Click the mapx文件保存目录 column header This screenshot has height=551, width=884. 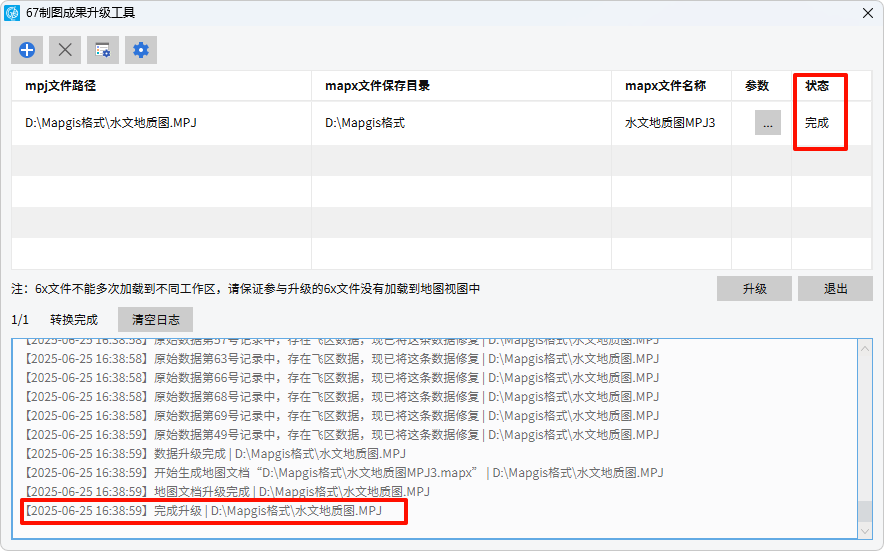pos(377,86)
